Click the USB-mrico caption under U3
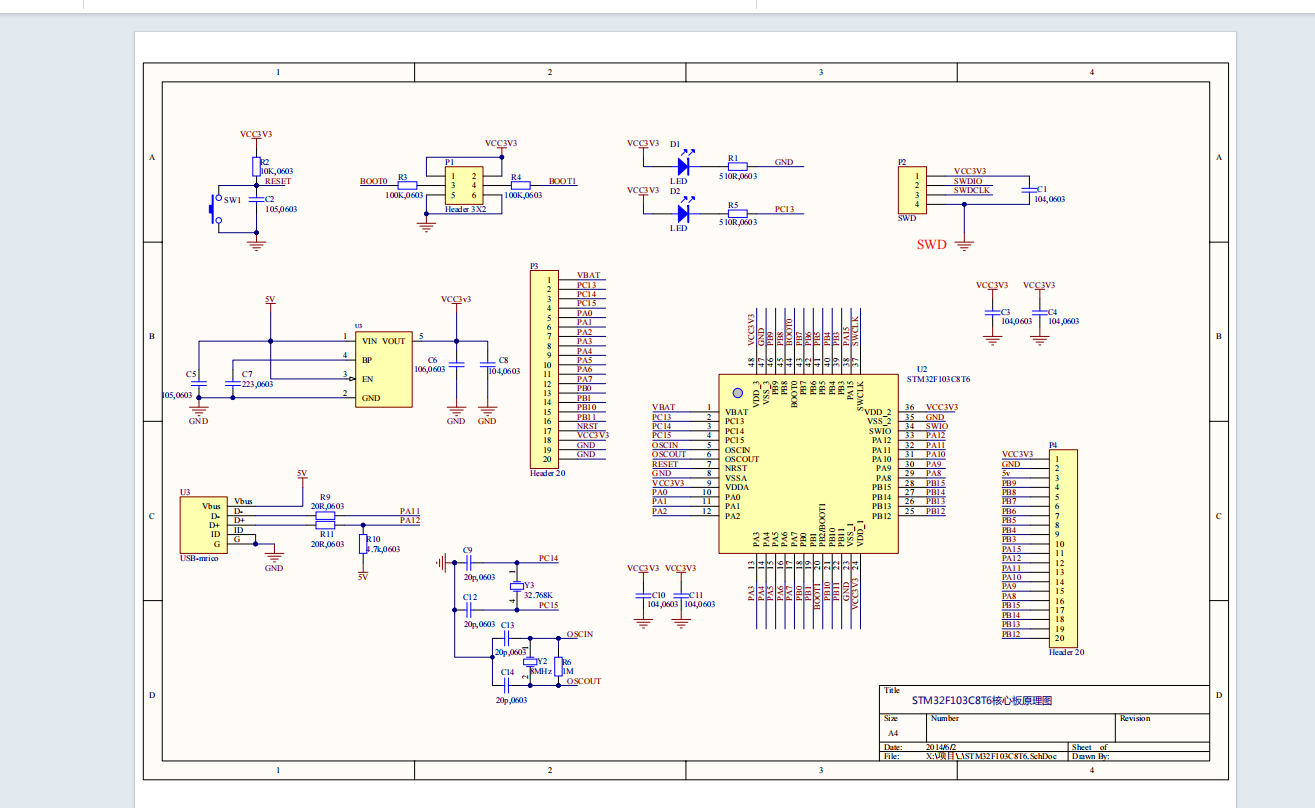The image size is (1315, 808). point(198,558)
